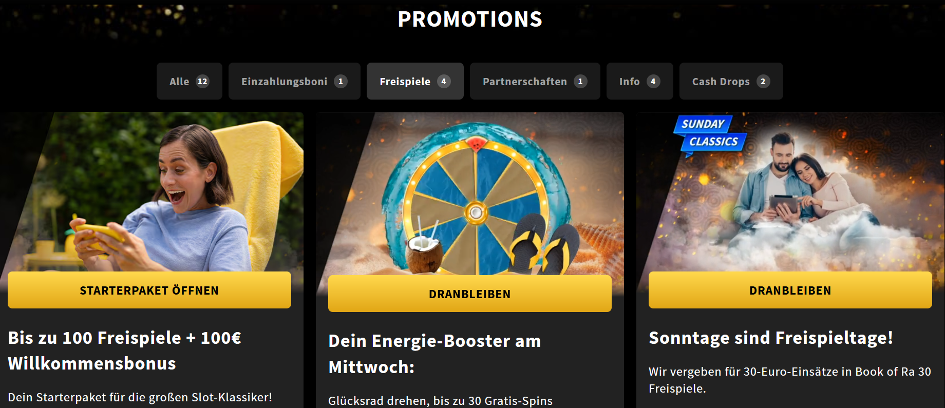Select the Partnerschaften tab
Viewport: 945px width, 408px height.
[x=535, y=81]
